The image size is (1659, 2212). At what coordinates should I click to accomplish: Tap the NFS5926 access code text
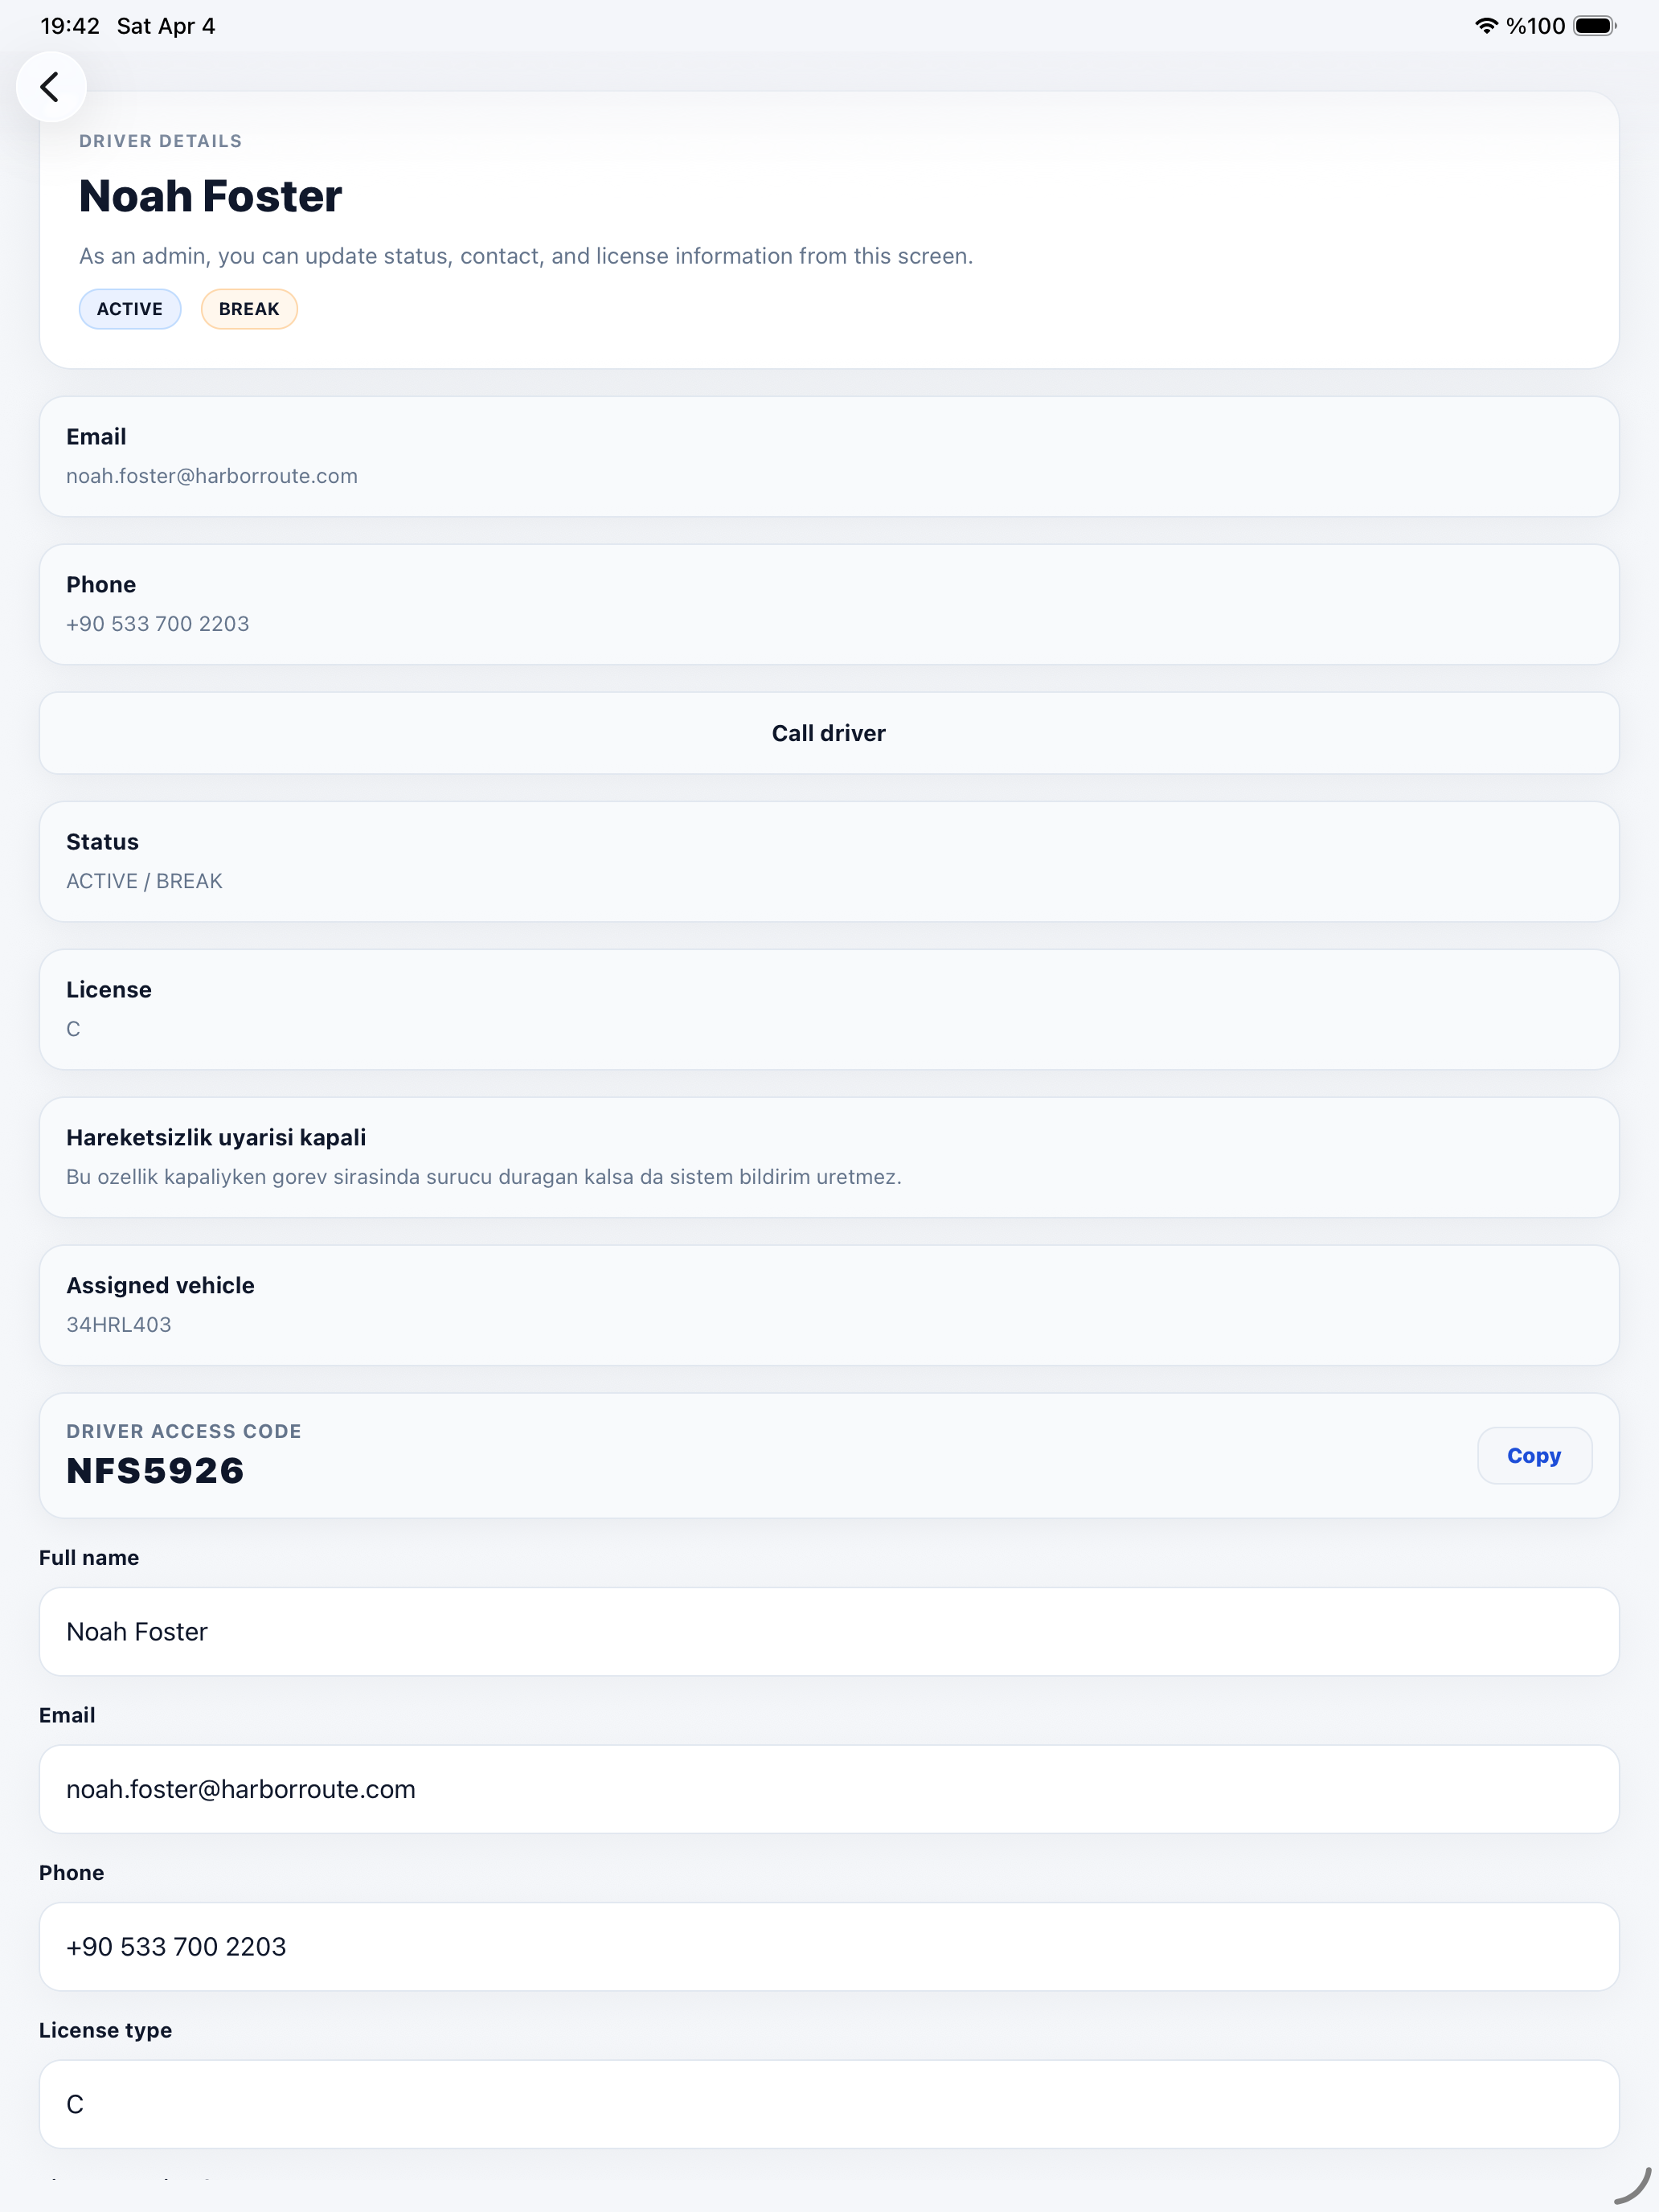coord(155,1471)
